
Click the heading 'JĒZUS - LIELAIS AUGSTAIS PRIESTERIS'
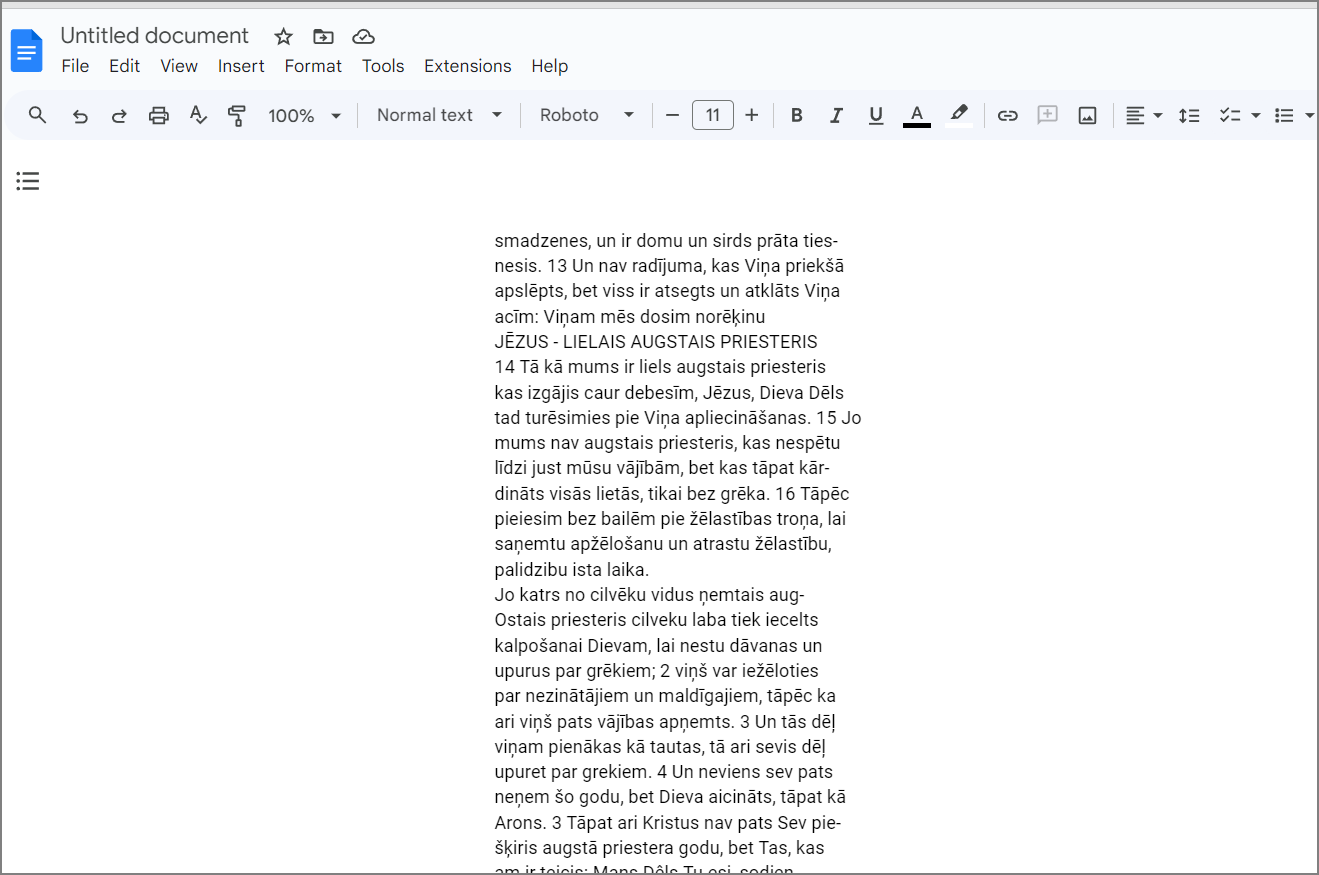click(656, 342)
